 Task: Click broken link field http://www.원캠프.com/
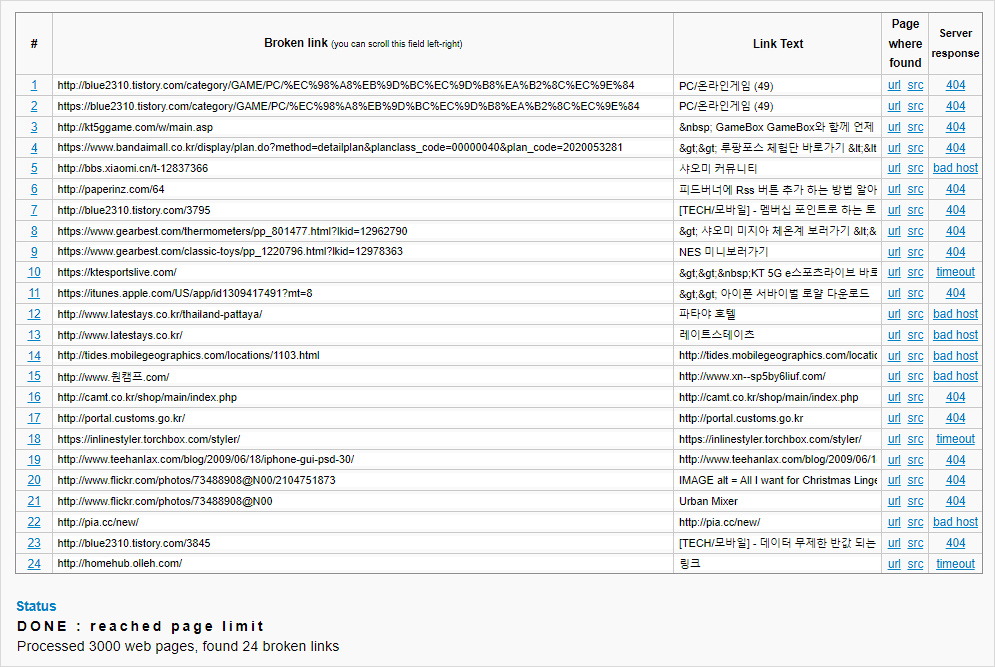pyautogui.click(x=362, y=376)
